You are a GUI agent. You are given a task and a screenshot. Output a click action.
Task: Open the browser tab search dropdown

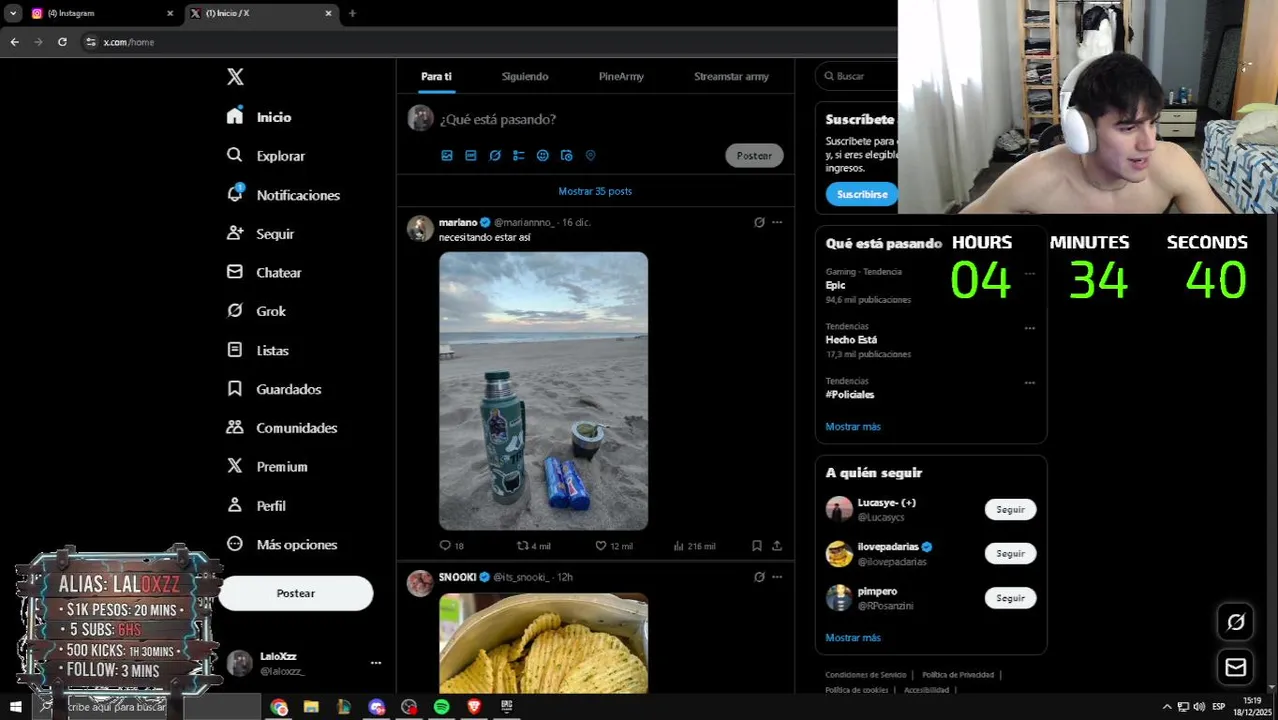[13, 13]
